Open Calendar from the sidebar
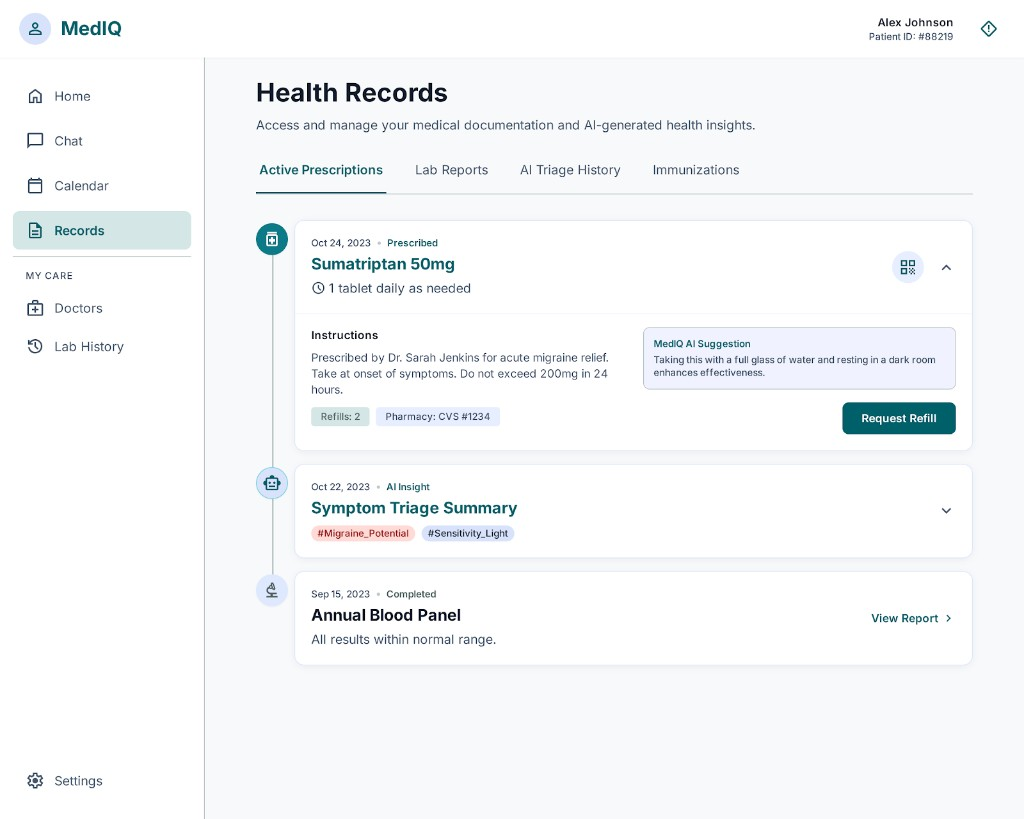Viewport: 1024px width, 819px height. click(x=102, y=185)
